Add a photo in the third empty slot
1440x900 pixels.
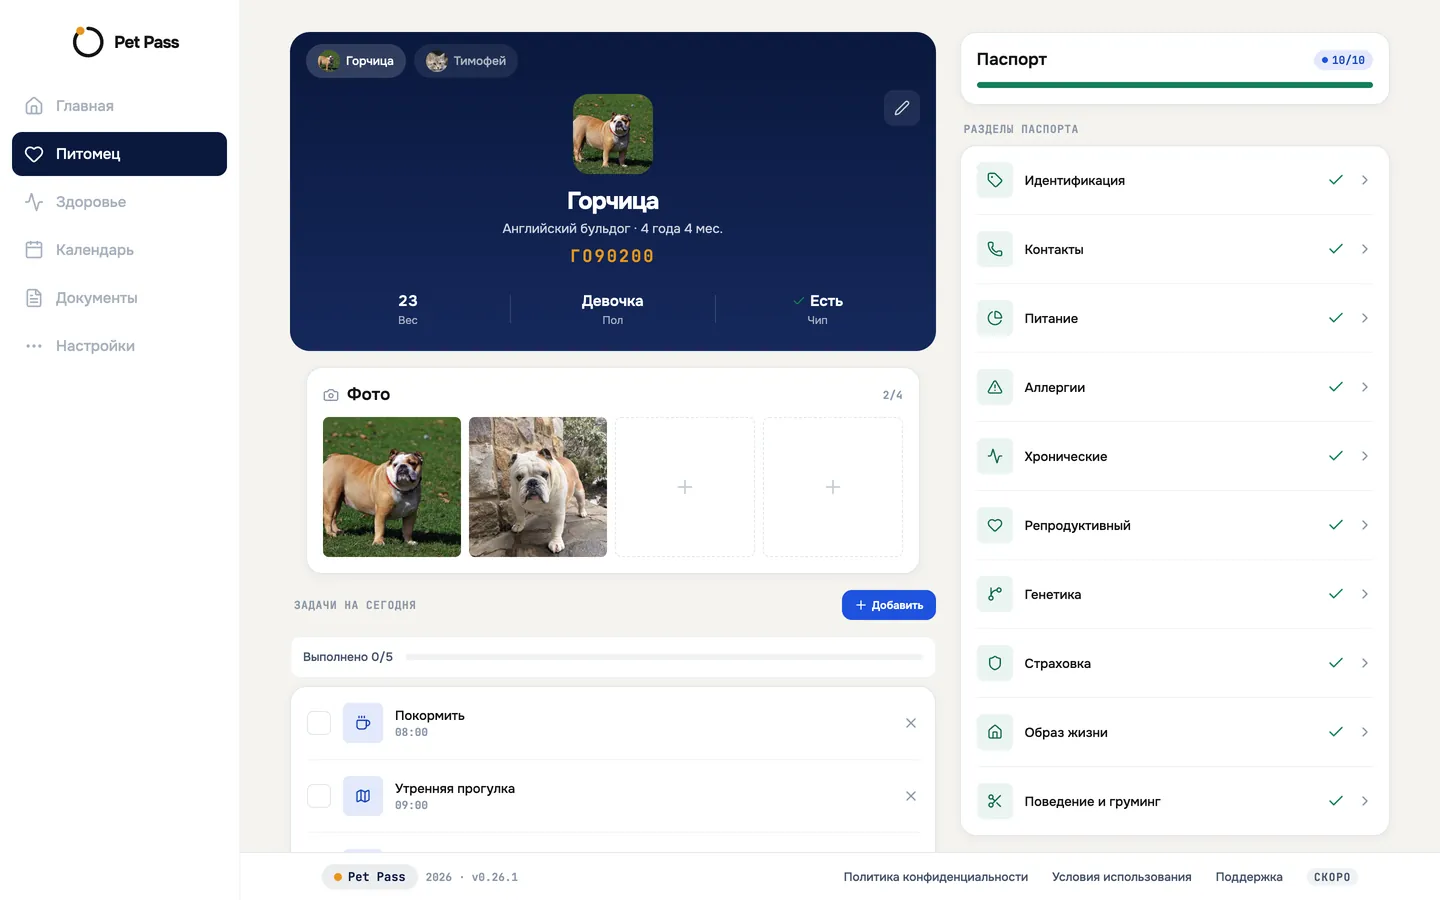(685, 487)
